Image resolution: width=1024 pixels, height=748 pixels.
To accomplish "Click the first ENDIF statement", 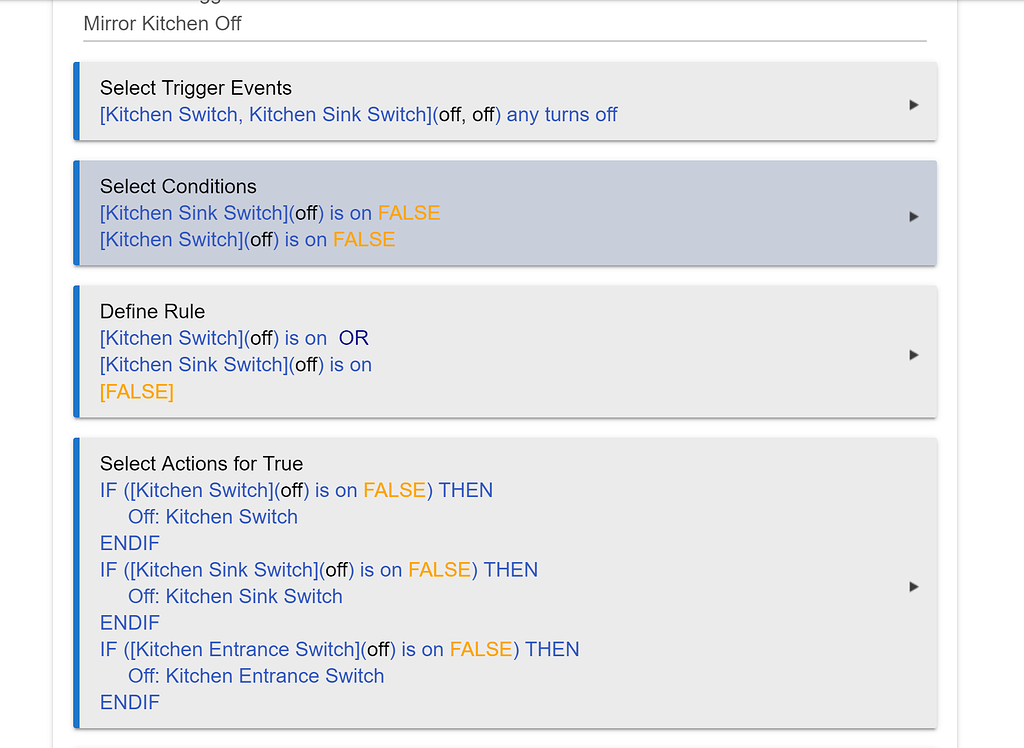I will tap(129, 543).
